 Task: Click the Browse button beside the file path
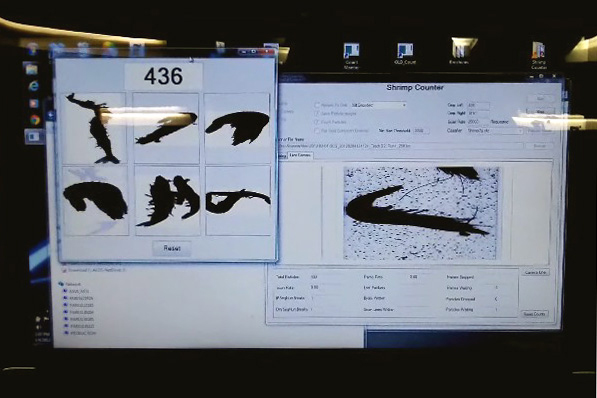[x=539, y=146]
